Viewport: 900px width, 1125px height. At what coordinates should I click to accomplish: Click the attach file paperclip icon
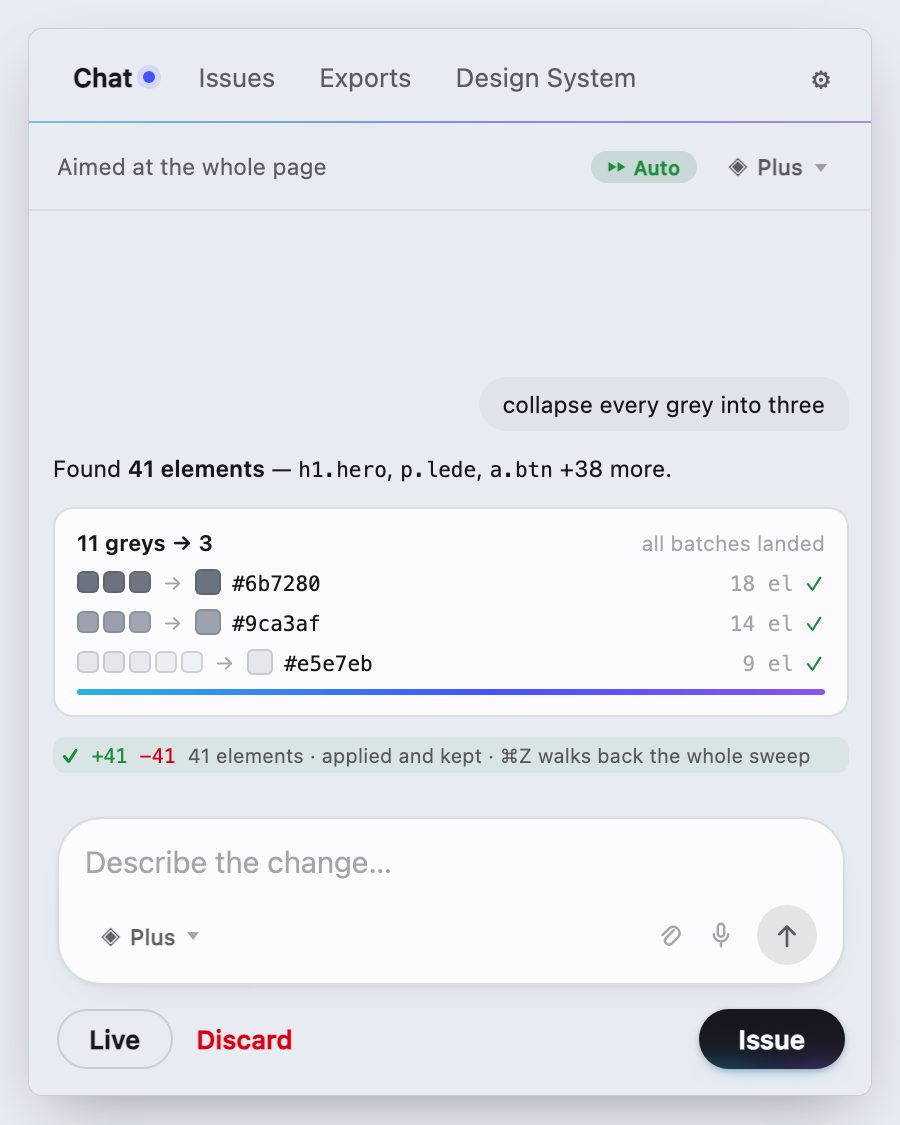[670, 936]
